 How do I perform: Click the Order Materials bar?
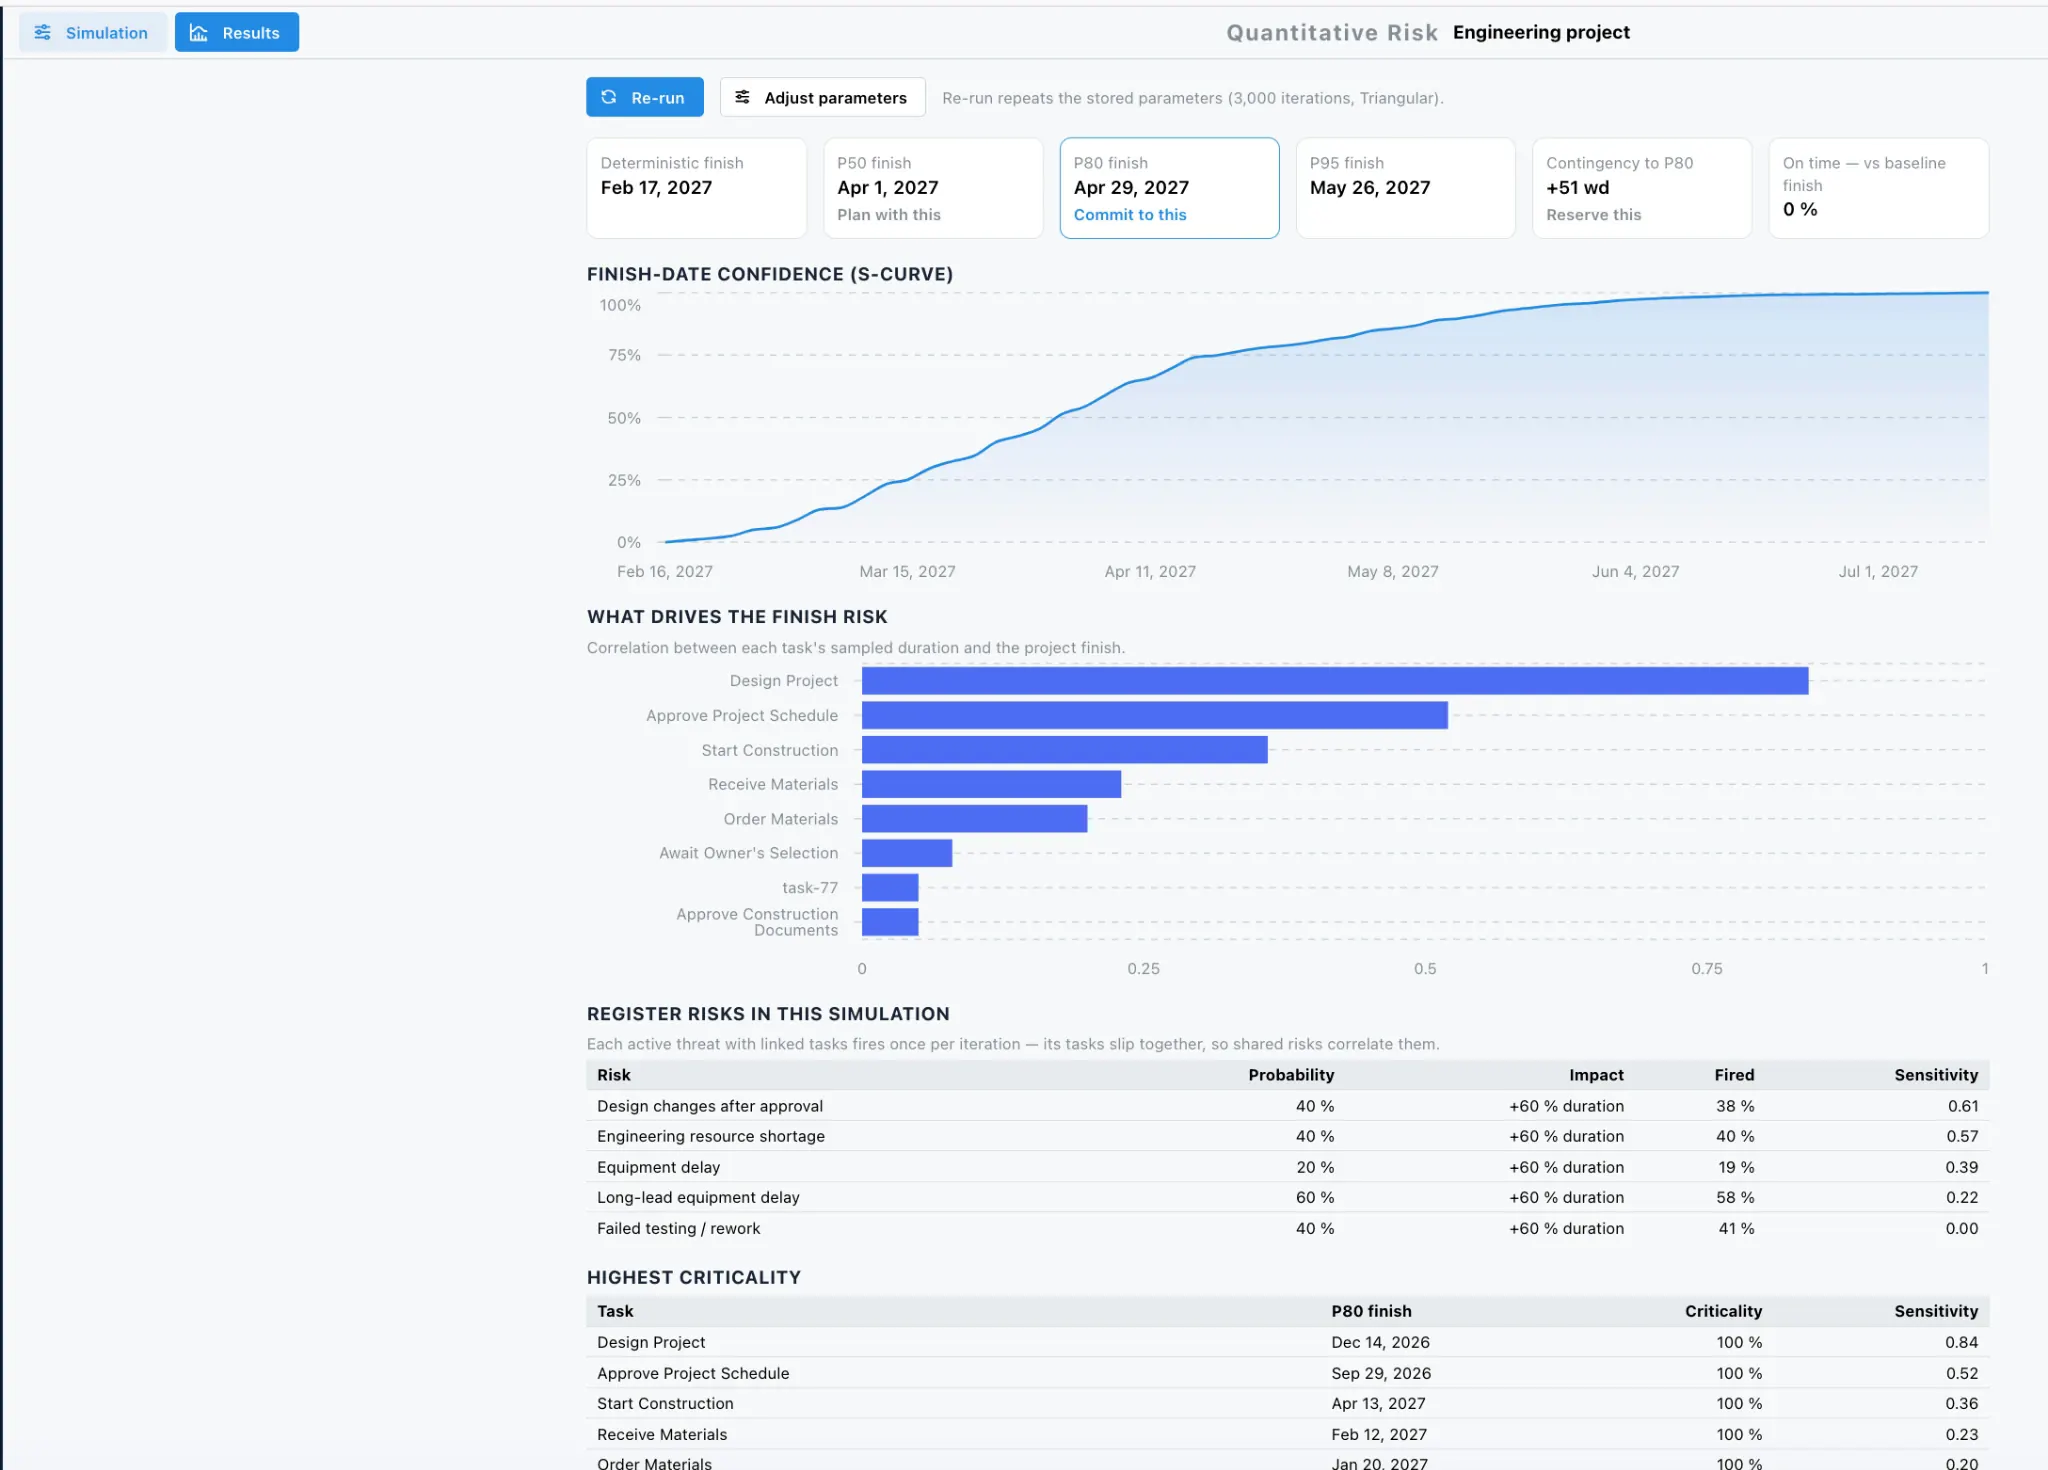pyautogui.click(x=974, y=819)
